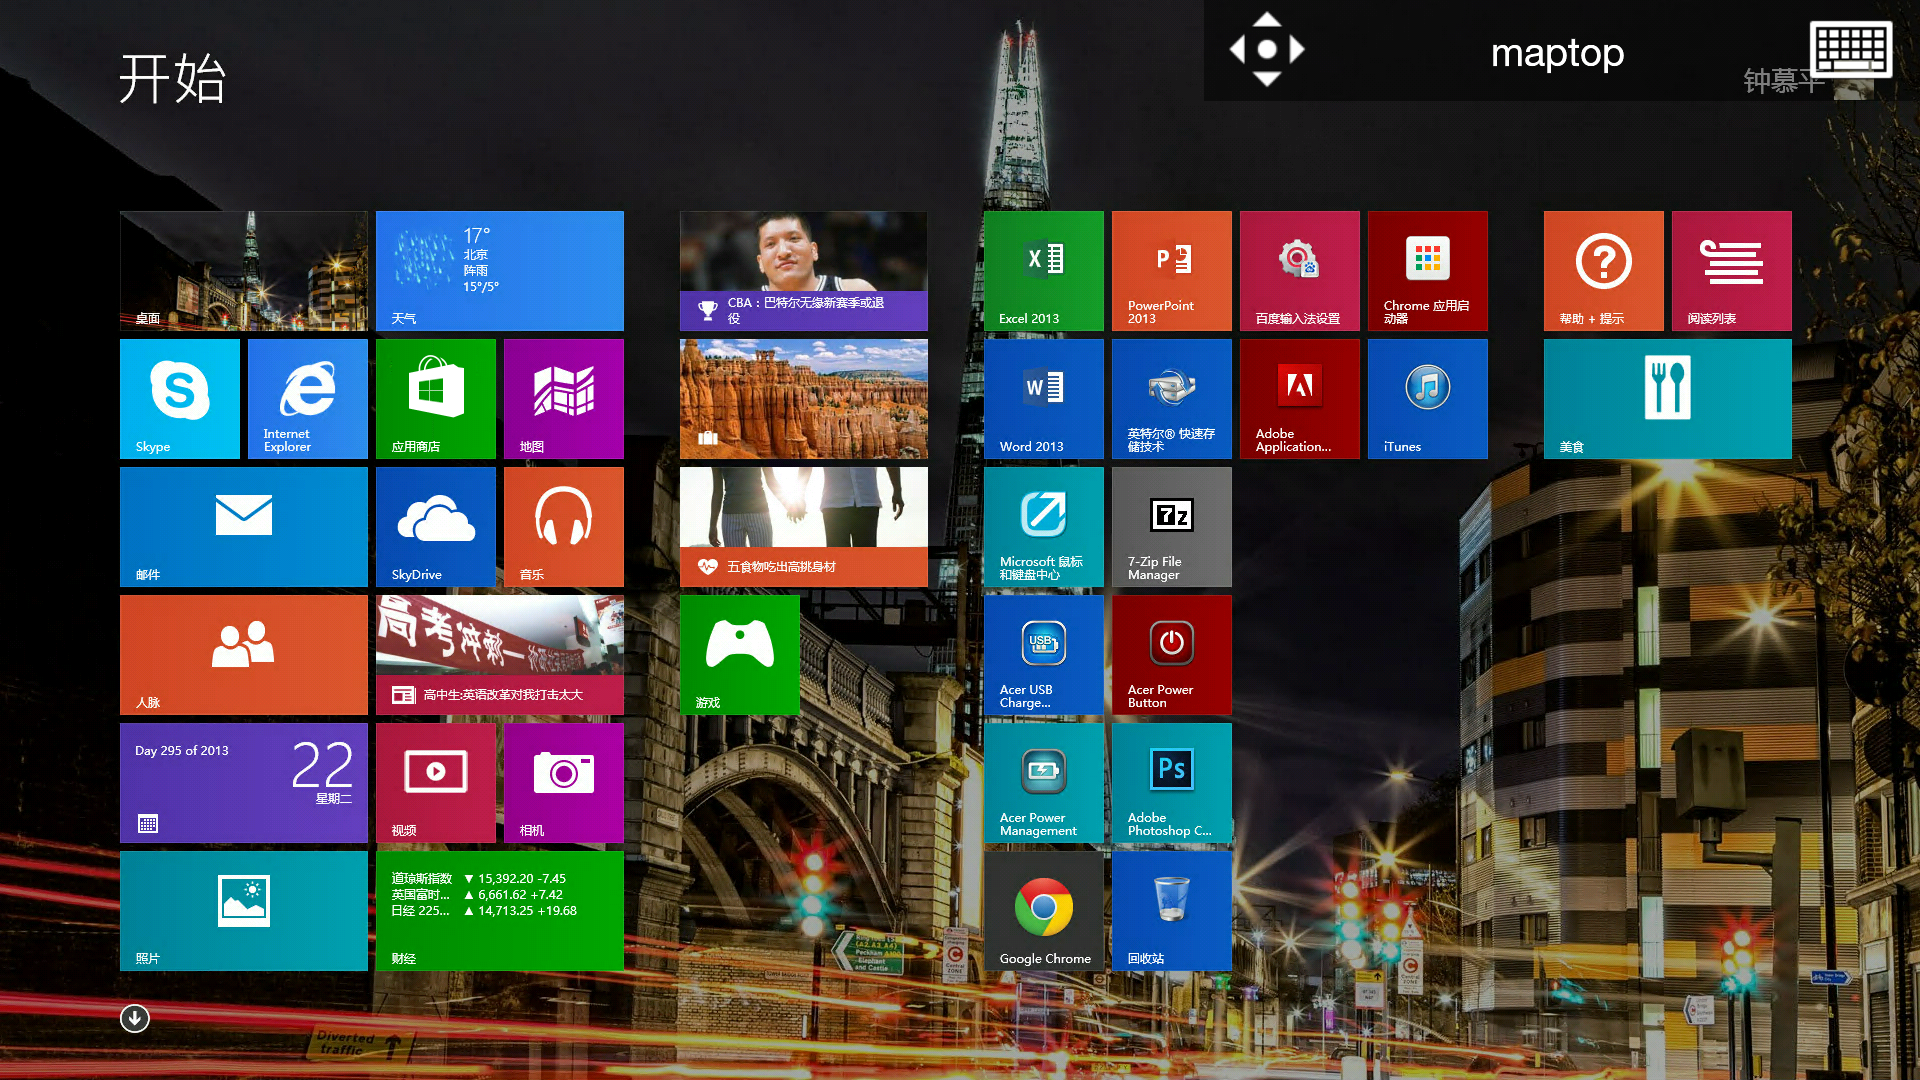Show all apps with down arrow
The width and height of the screenshot is (1920, 1080).
135,1018
